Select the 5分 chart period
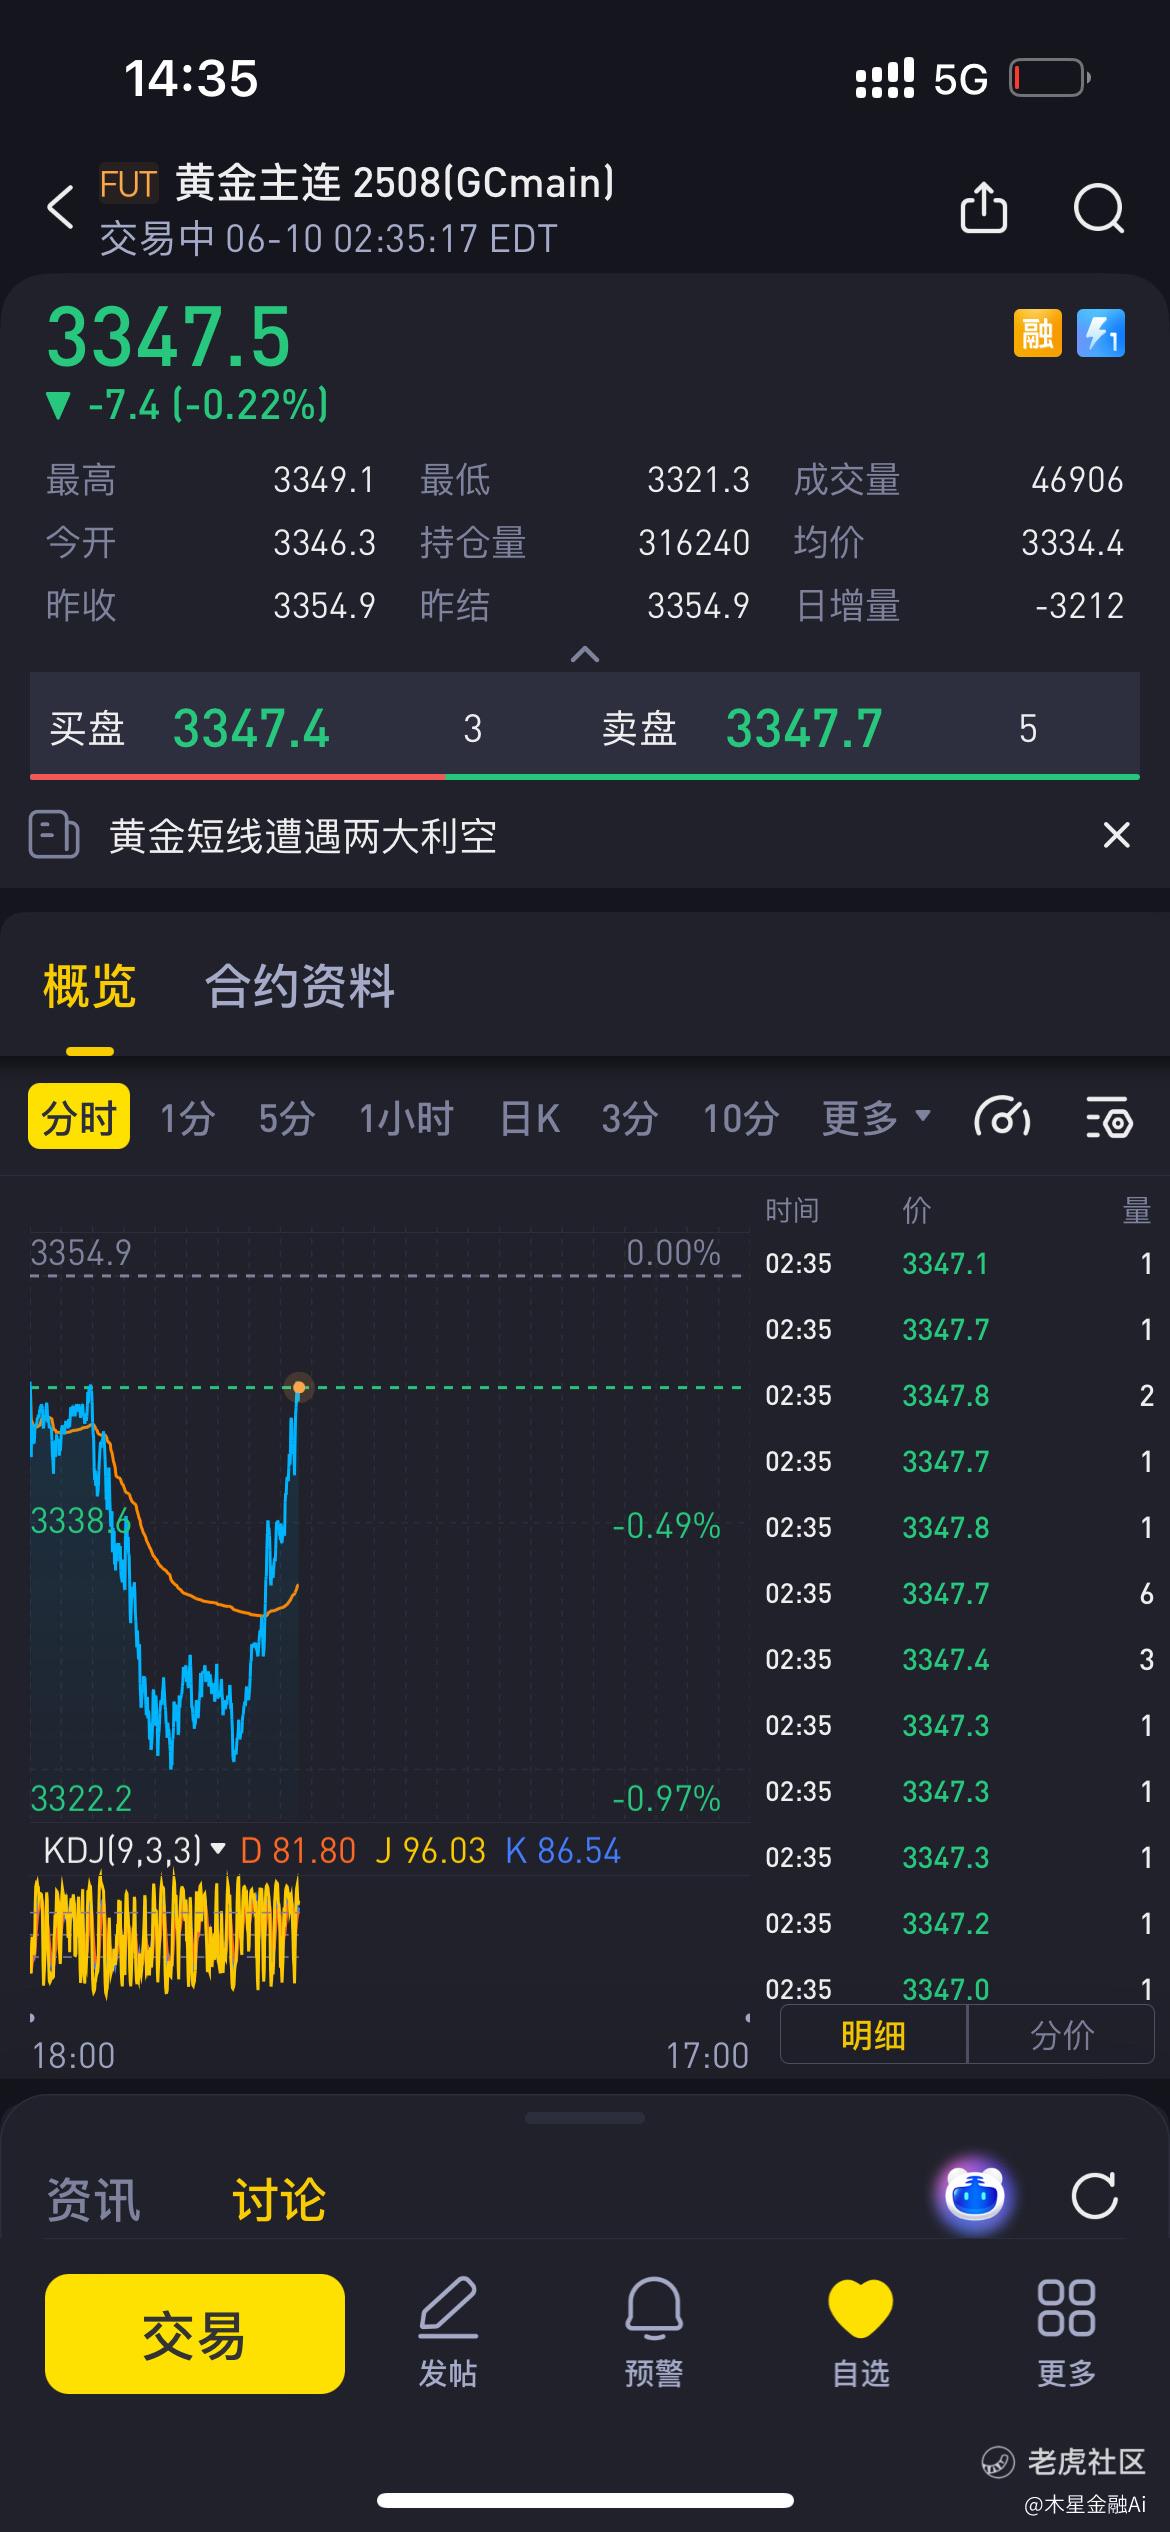The image size is (1170, 2532). coord(287,1118)
